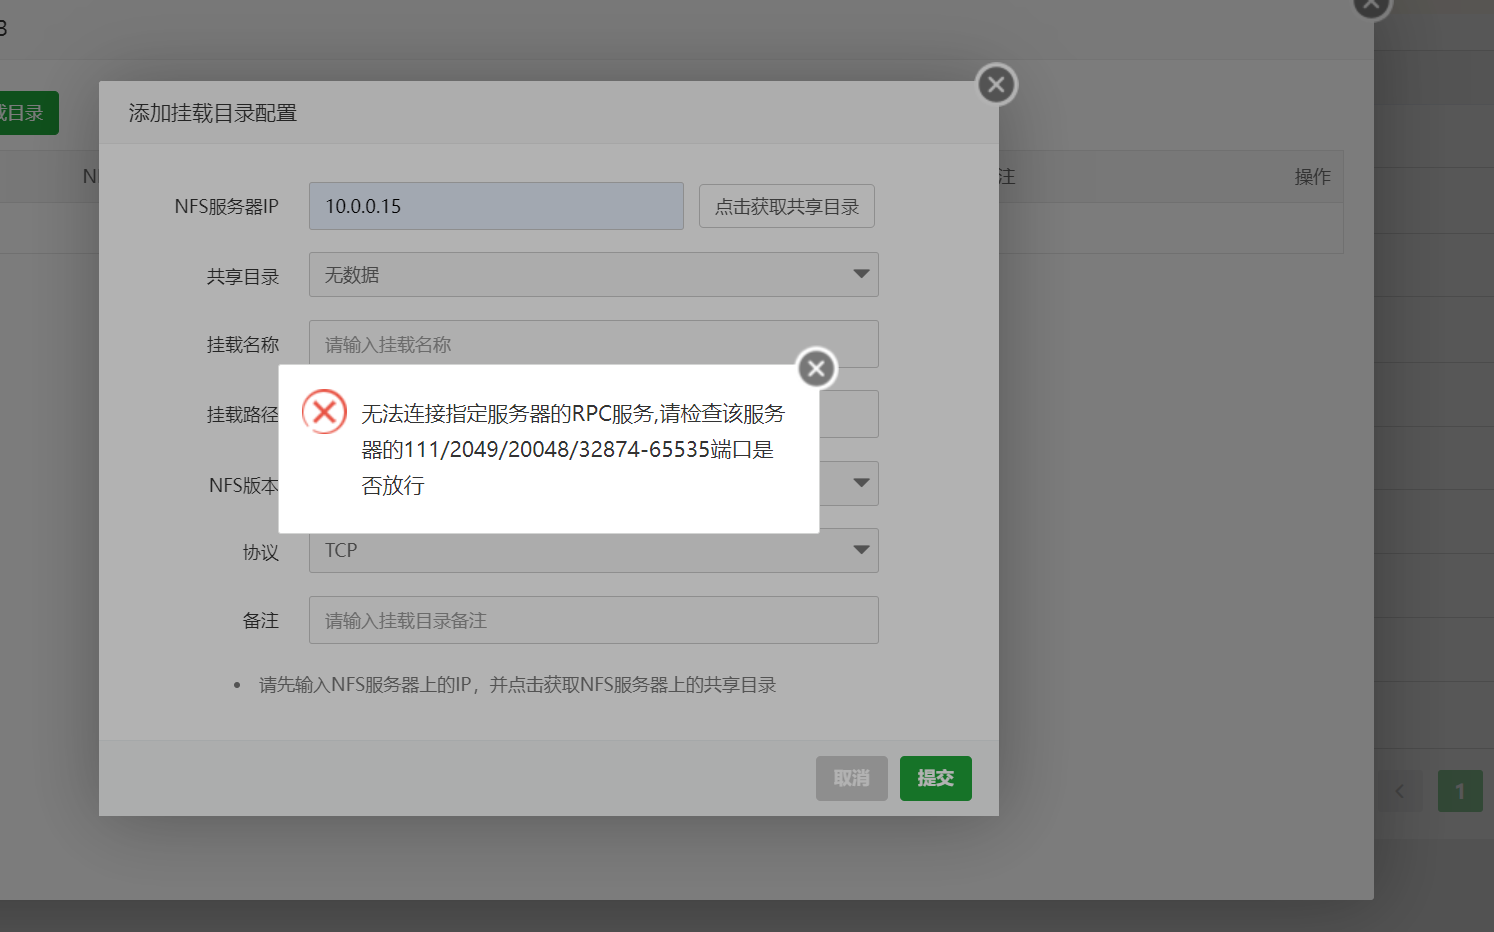Close the RPC error message popup
Image resolution: width=1494 pixels, height=932 pixels.
817,369
